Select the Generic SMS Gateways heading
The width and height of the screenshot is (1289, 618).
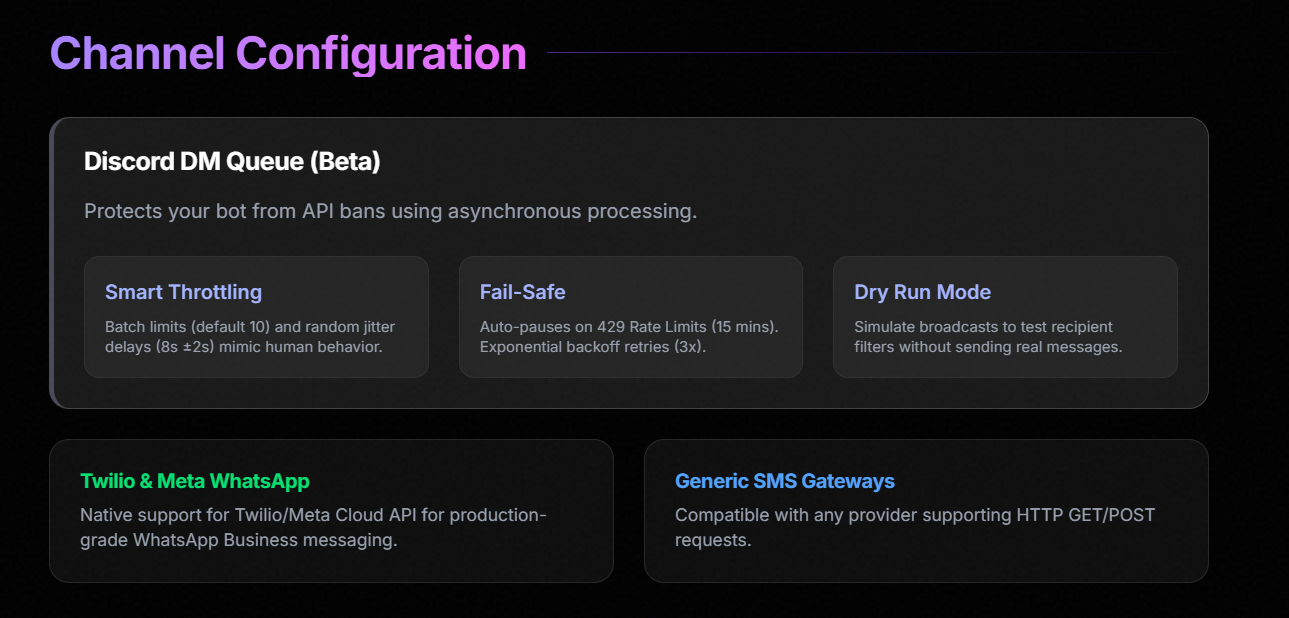click(784, 481)
